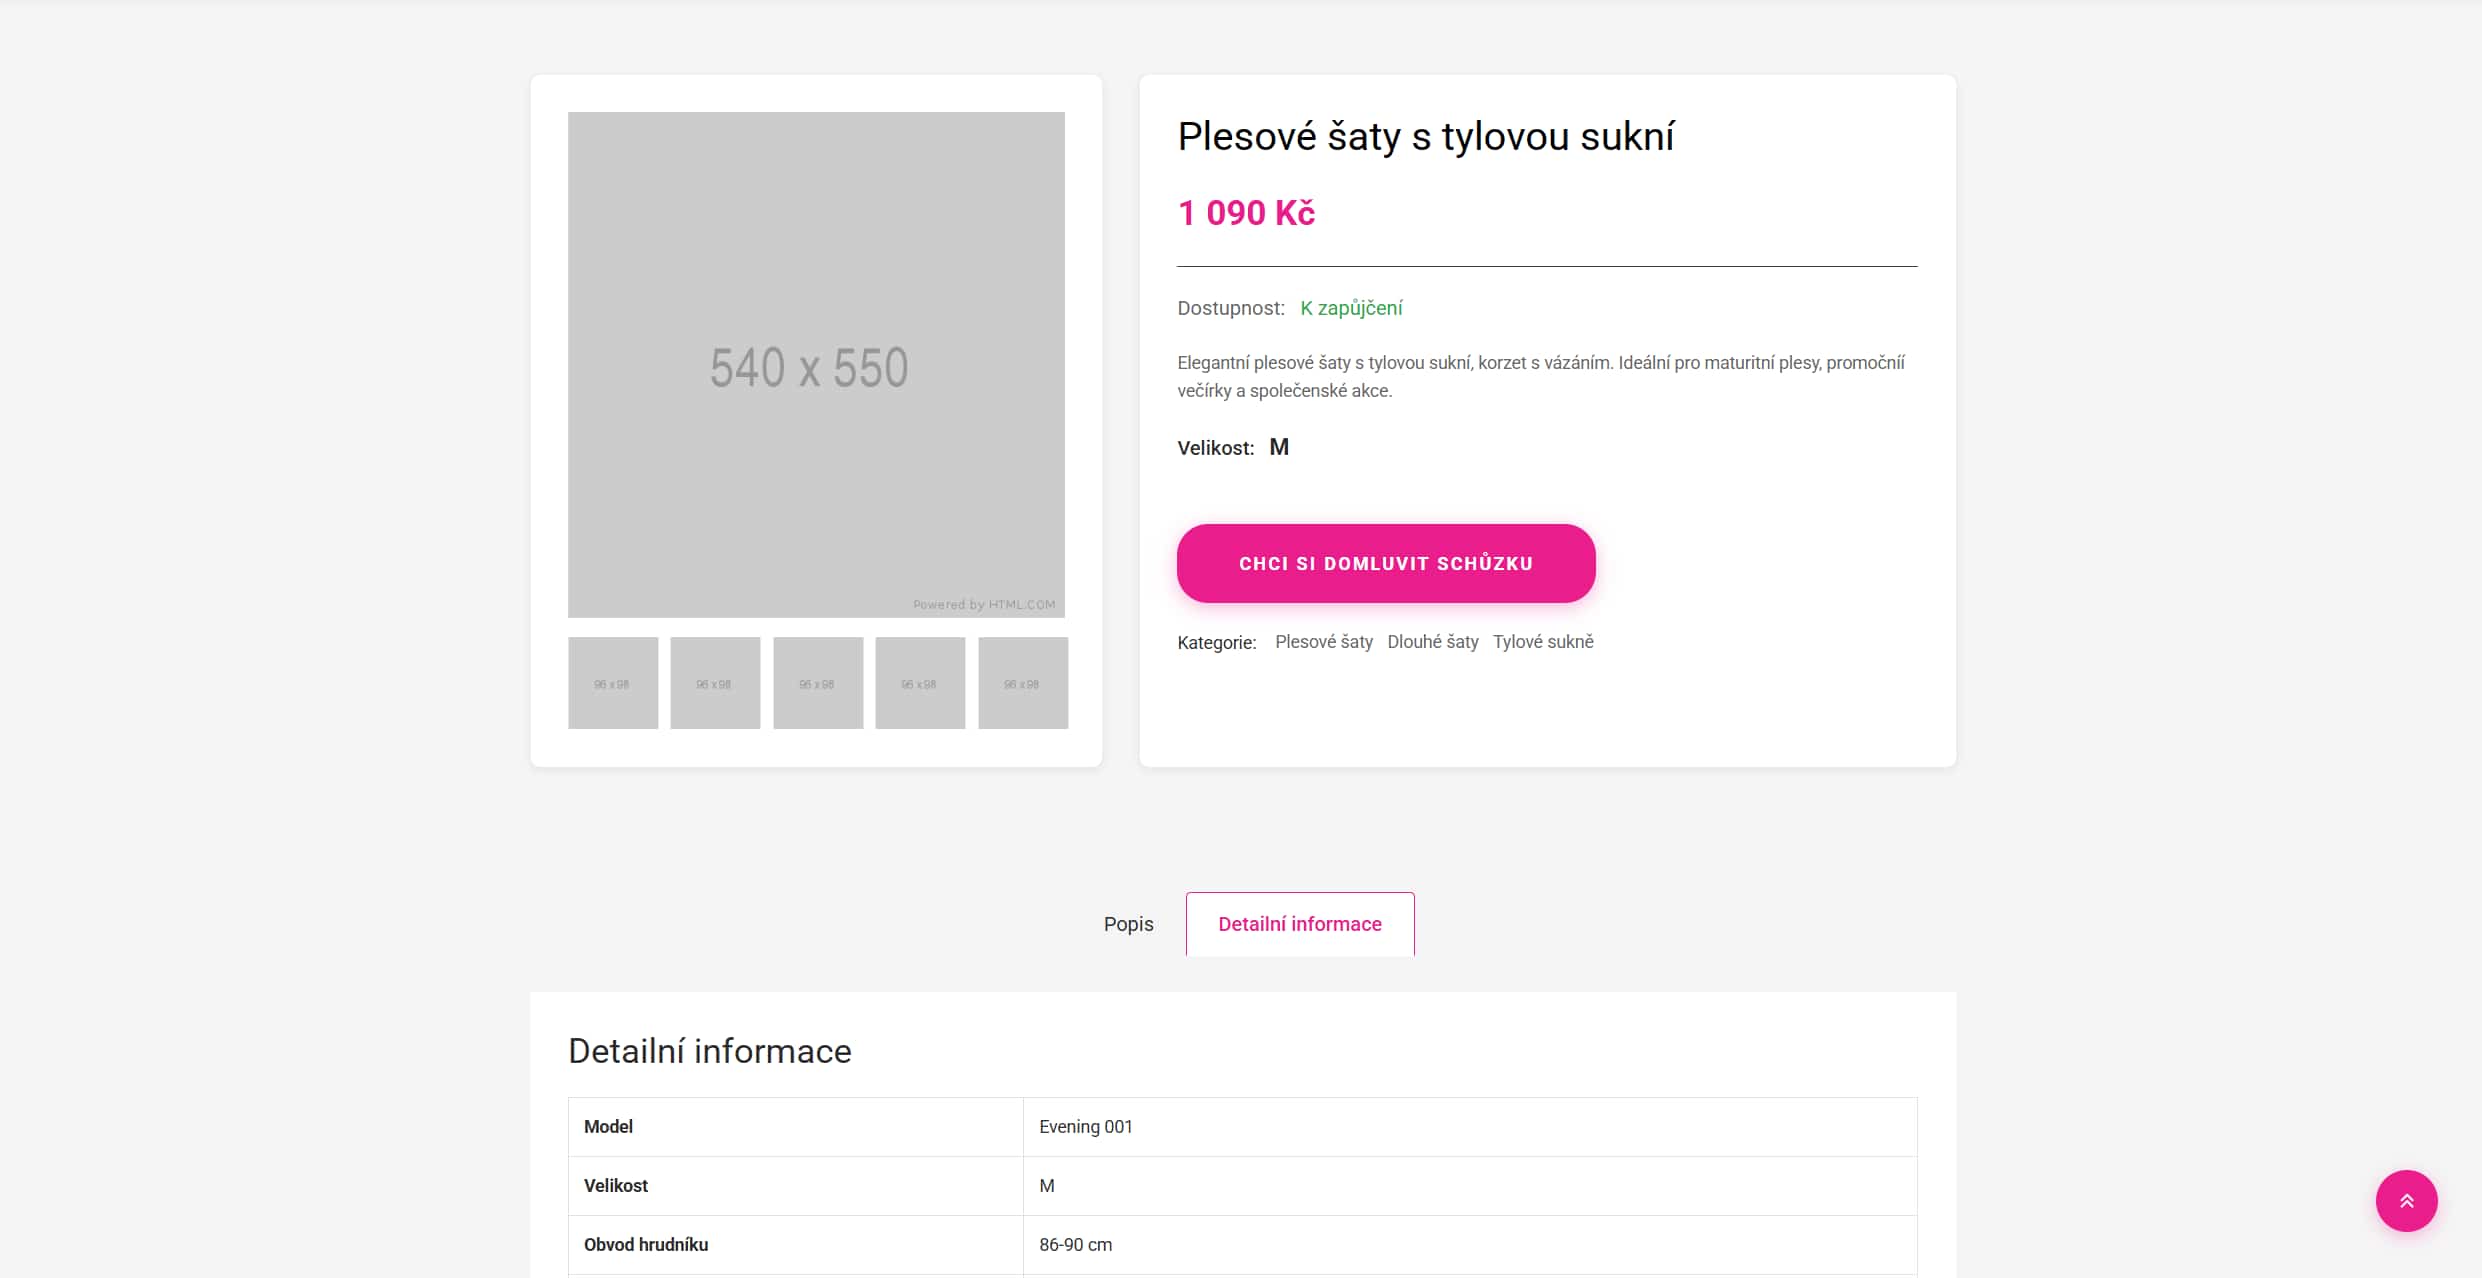Open the Plesové šaty category link
This screenshot has width=2482, height=1278.
(x=1323, y=642)
